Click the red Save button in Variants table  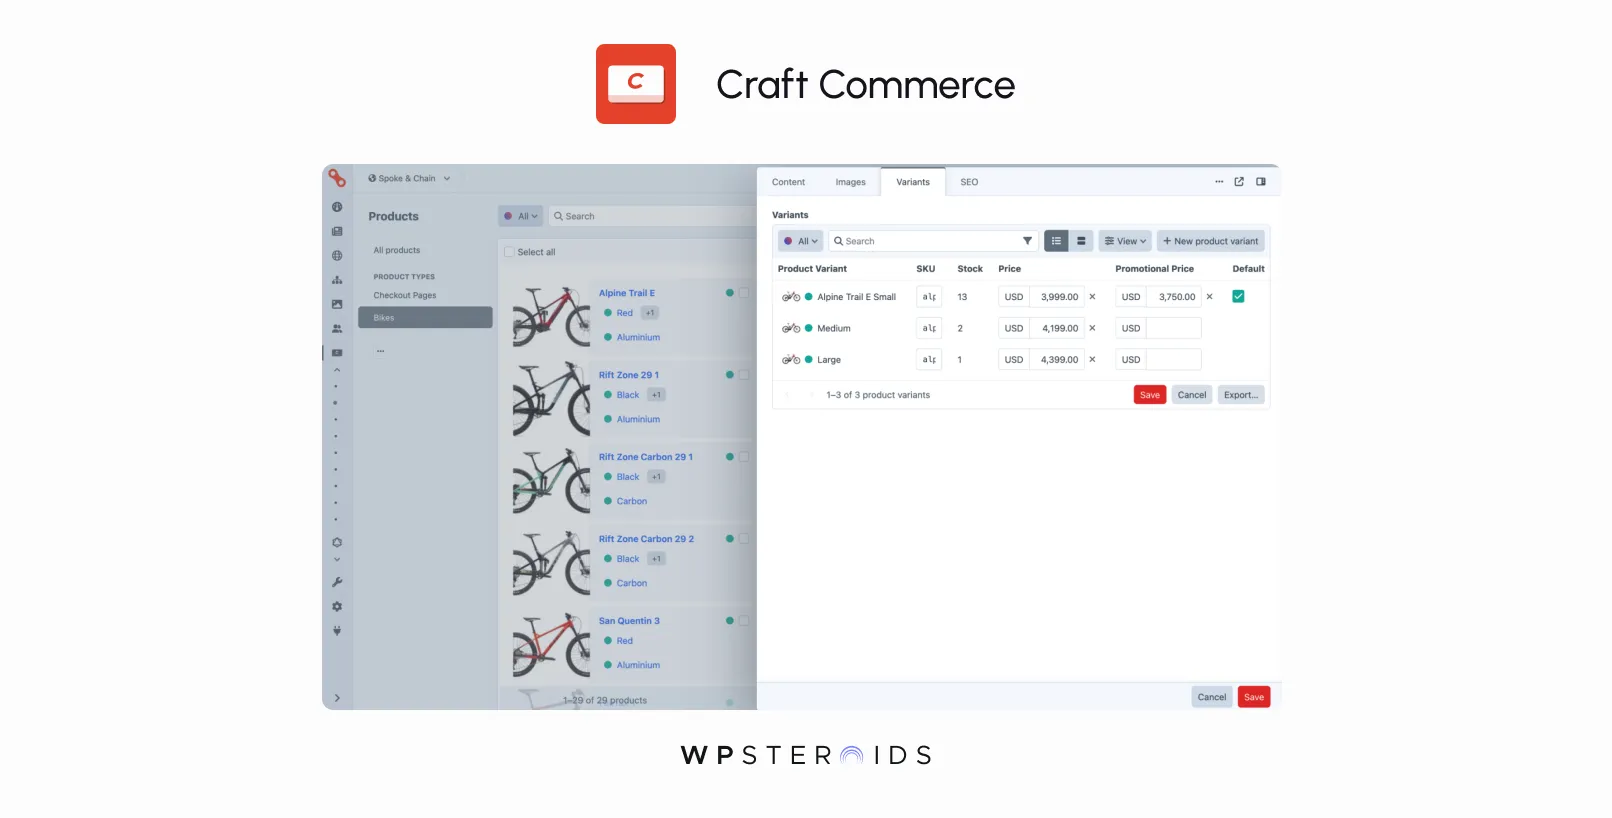pyautogui.click(x=1150, y=395)
